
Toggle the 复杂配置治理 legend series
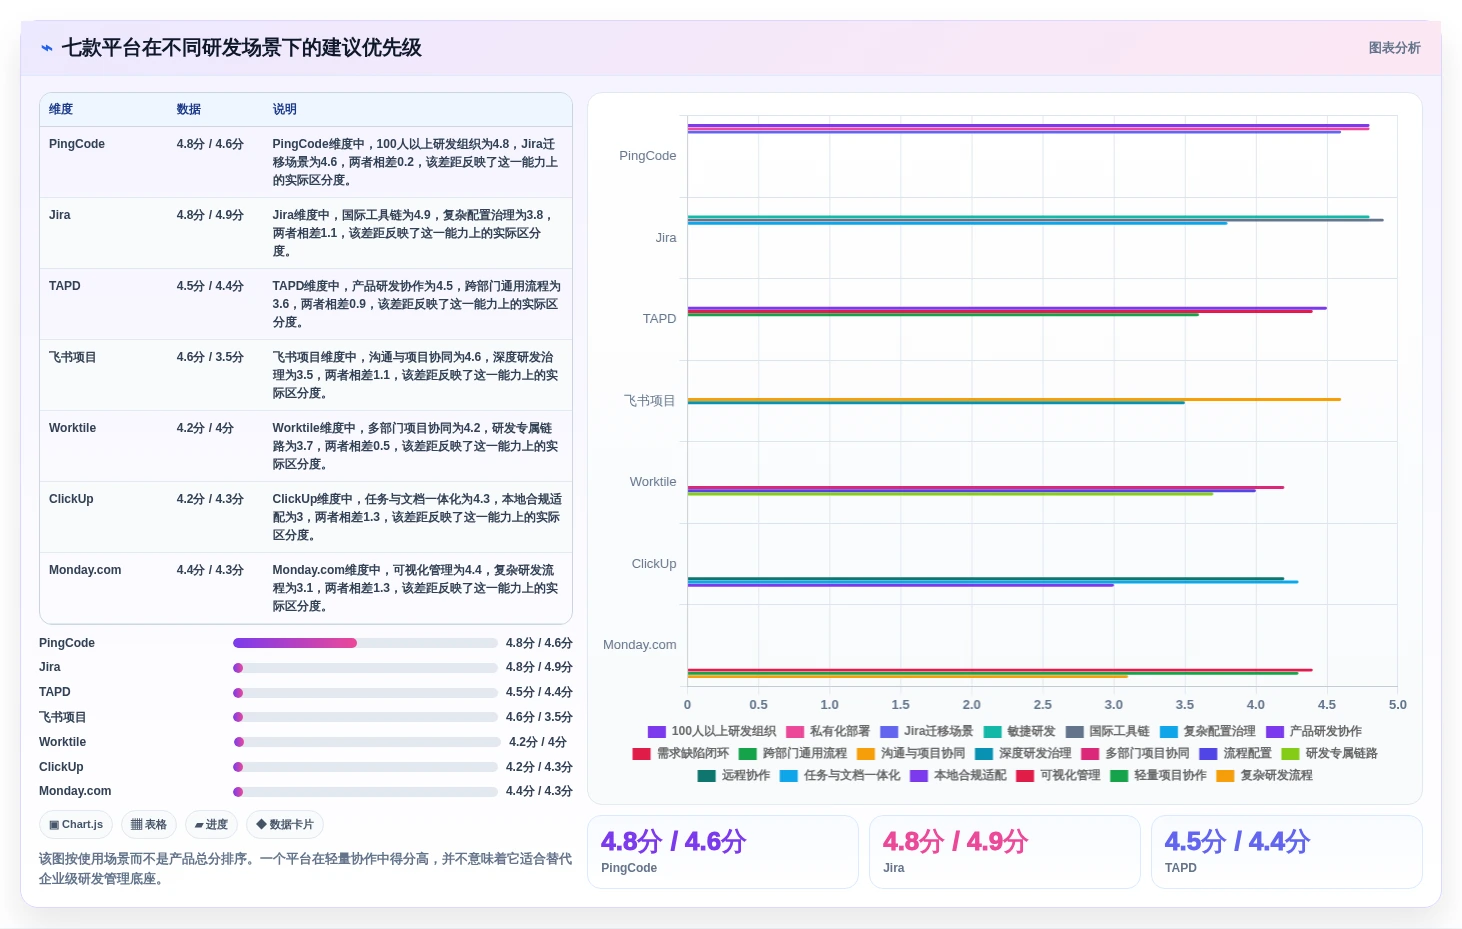click(1207, 732)
